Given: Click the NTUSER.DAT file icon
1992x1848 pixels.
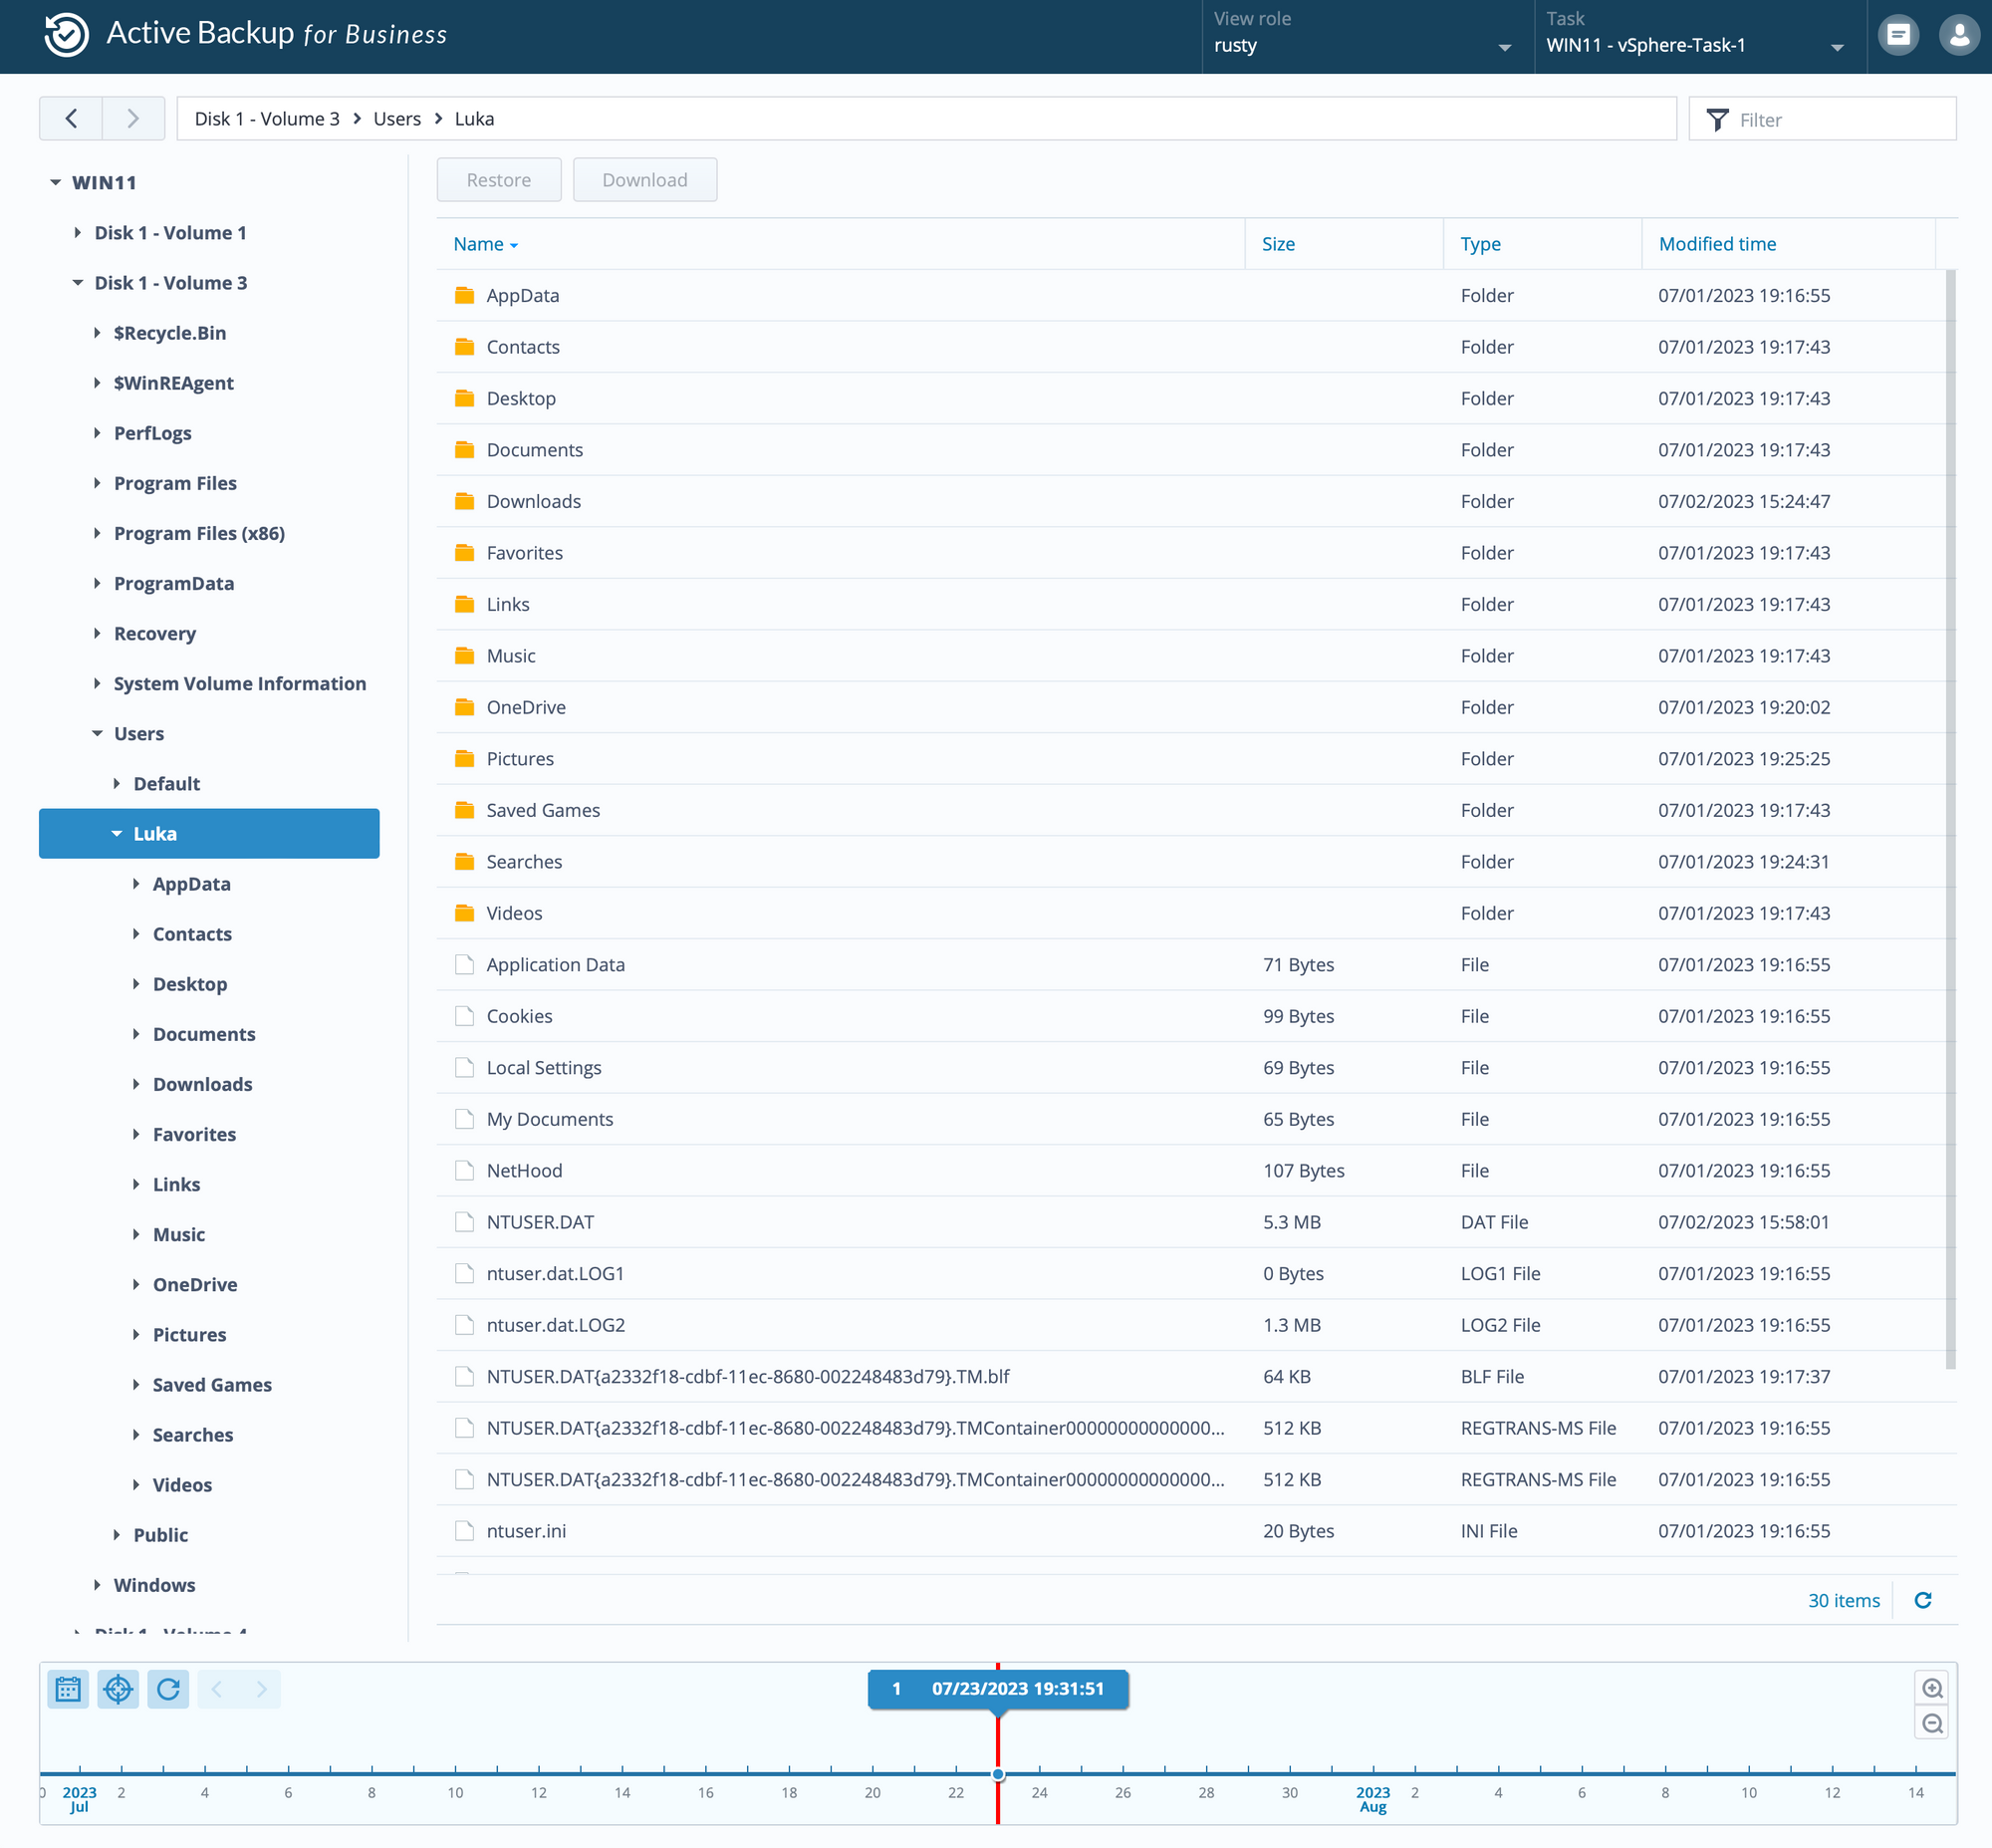Looking at the screenshot, I should (464, 1222).
